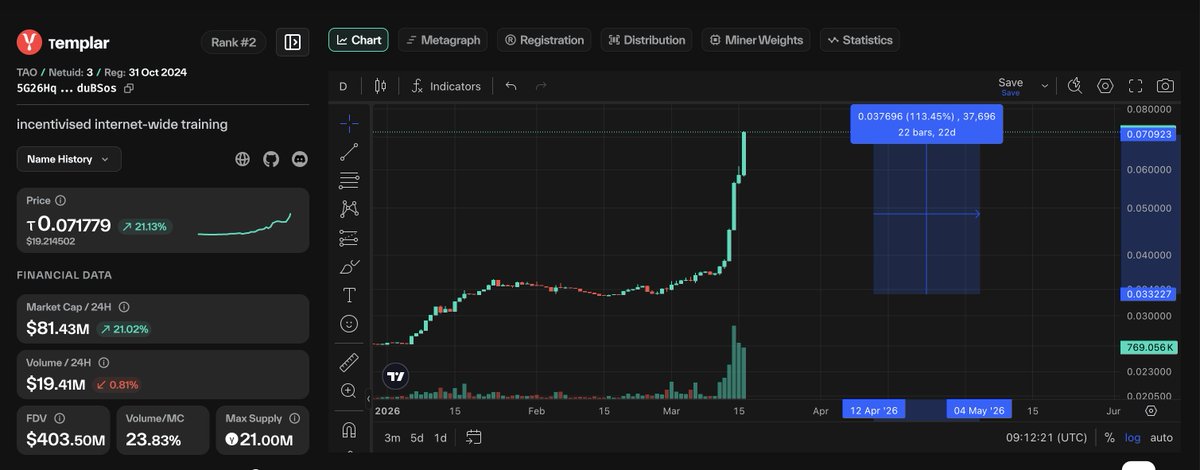Click the price sparkline mini chart
The width and height of the screenshot is (1200, 470).
[x=244, y=225]
